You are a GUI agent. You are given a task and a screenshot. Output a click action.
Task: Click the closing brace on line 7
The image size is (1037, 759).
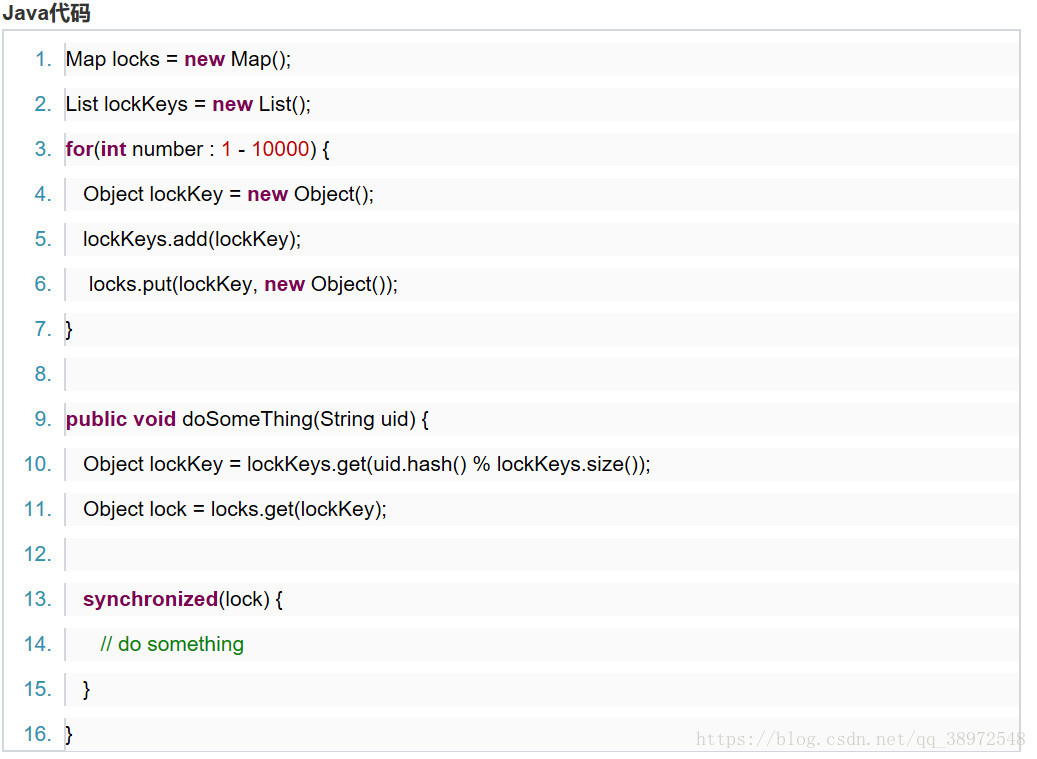click(x=69, y=329)
